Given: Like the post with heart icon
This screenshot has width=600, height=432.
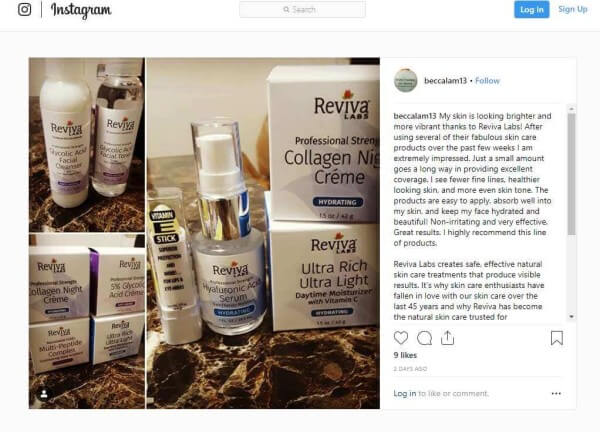Looking at the screenshot, I should tap(401, 338).
